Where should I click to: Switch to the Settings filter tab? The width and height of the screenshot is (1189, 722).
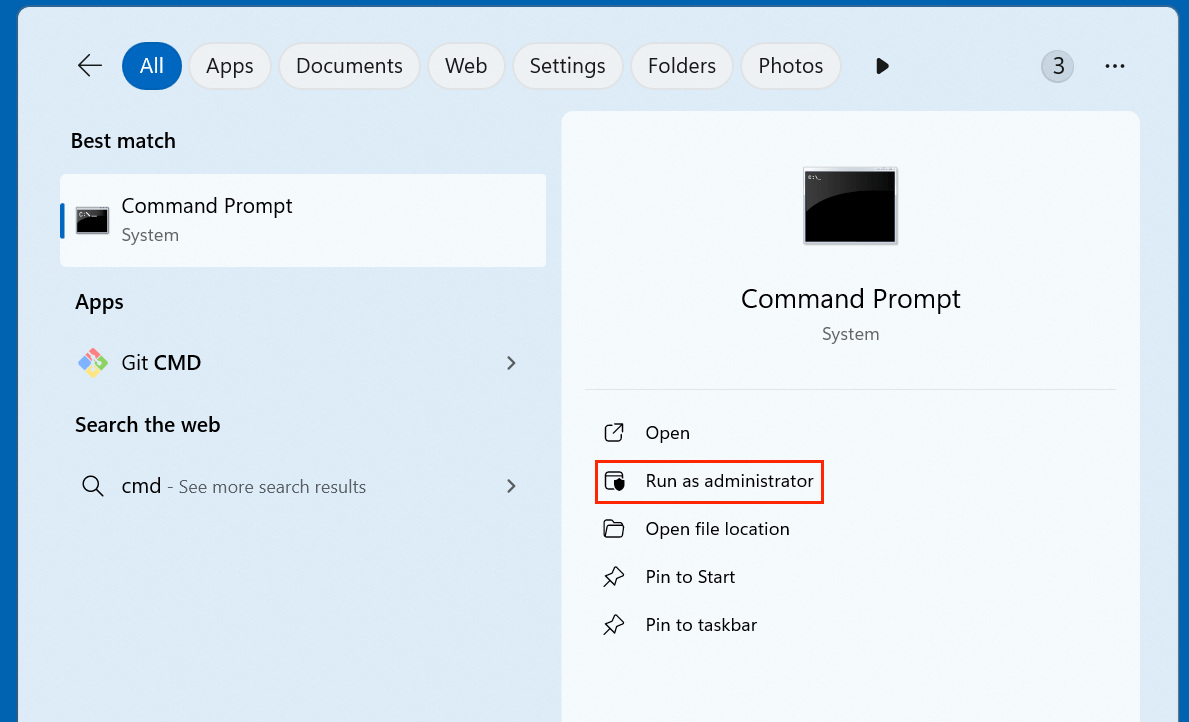567,65
